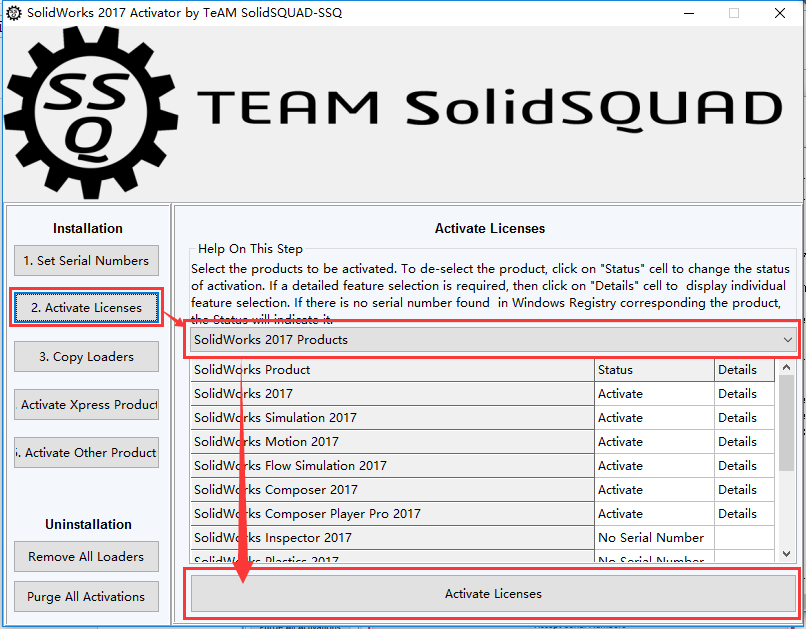Image resolution: width=806 pixels, height=629 pixels.
Task: Open Activate Xpress Products step
Action: point(86,404)
